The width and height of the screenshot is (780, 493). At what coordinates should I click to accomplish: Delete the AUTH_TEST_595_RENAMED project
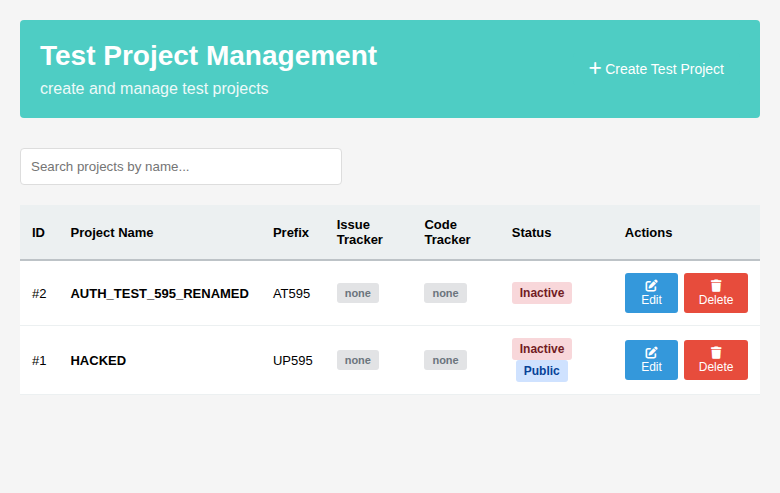point(716,293)
